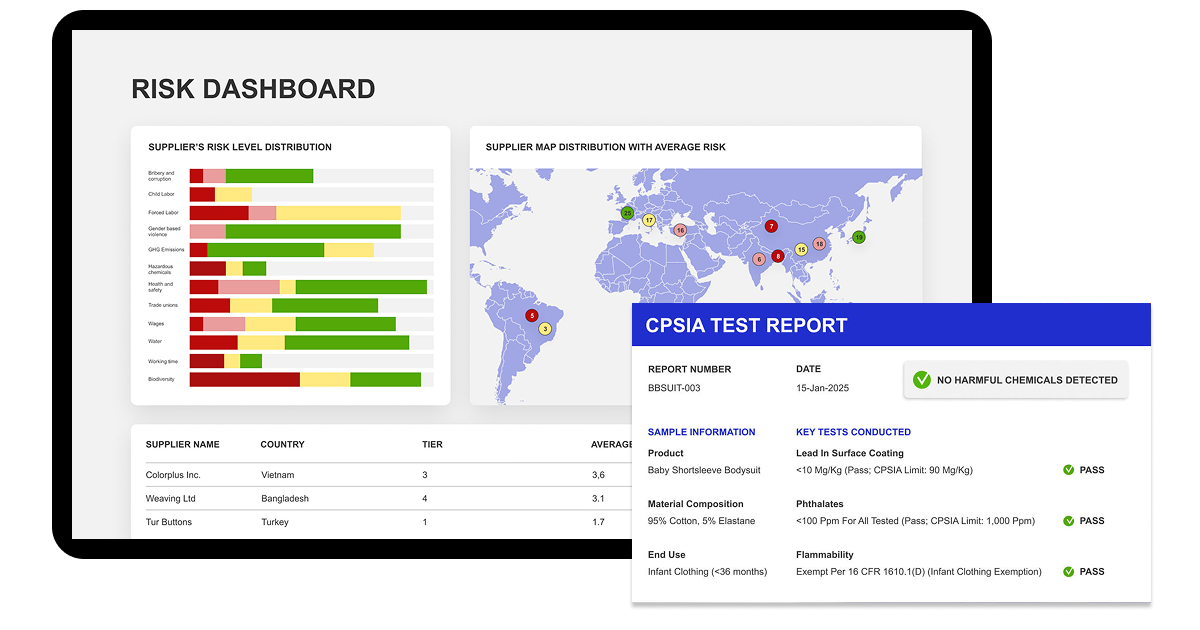This screenshot has height=630, width=1200.
Task: Click green checkmark beside No Harmful Chemicals Detected
Action: click(x=921, y=380)
